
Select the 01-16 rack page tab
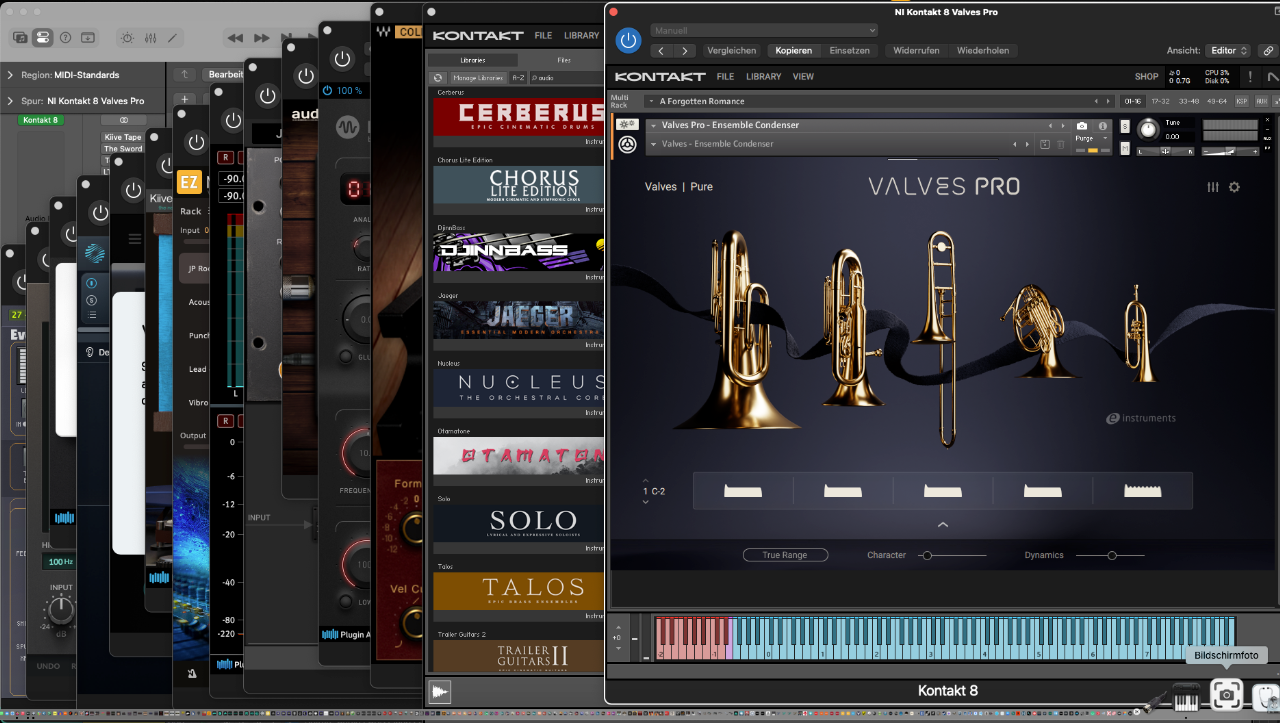(1133, 101)
